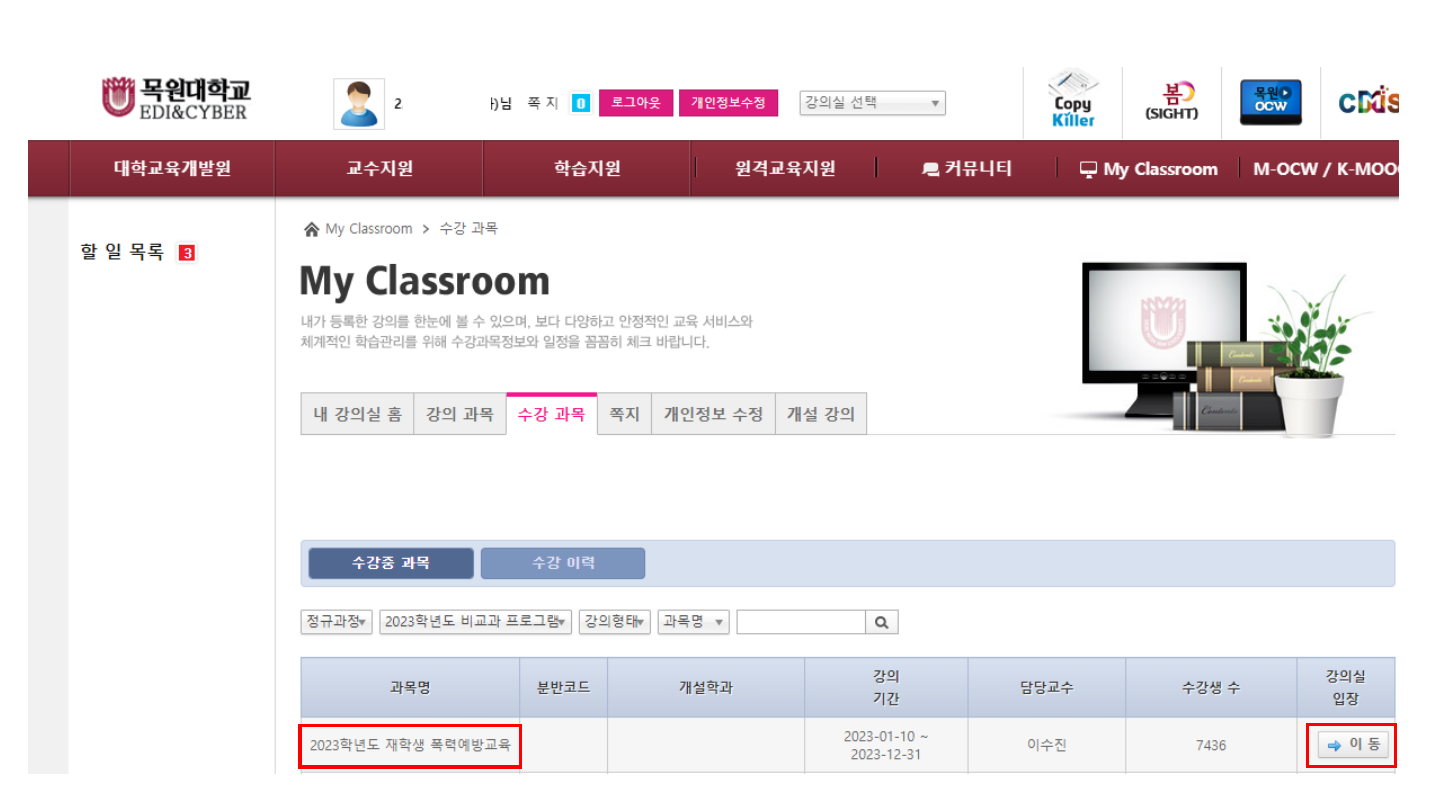Image resolution: width=1440 pixels, height=810 pixels.
Task: Open the 목원 OCW icon link
Action: tap(1270, 102)
